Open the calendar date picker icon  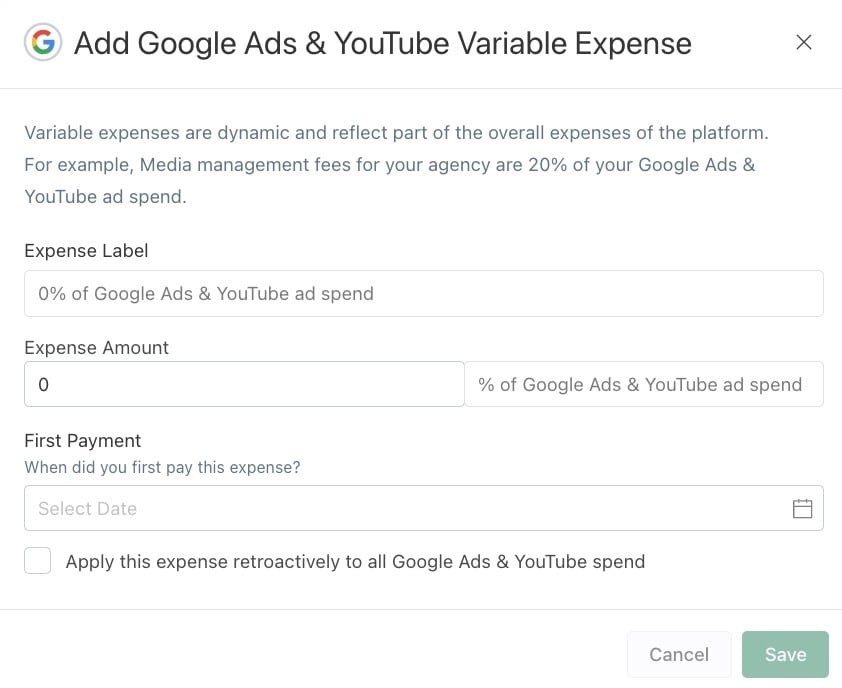[x=802, y=508]
